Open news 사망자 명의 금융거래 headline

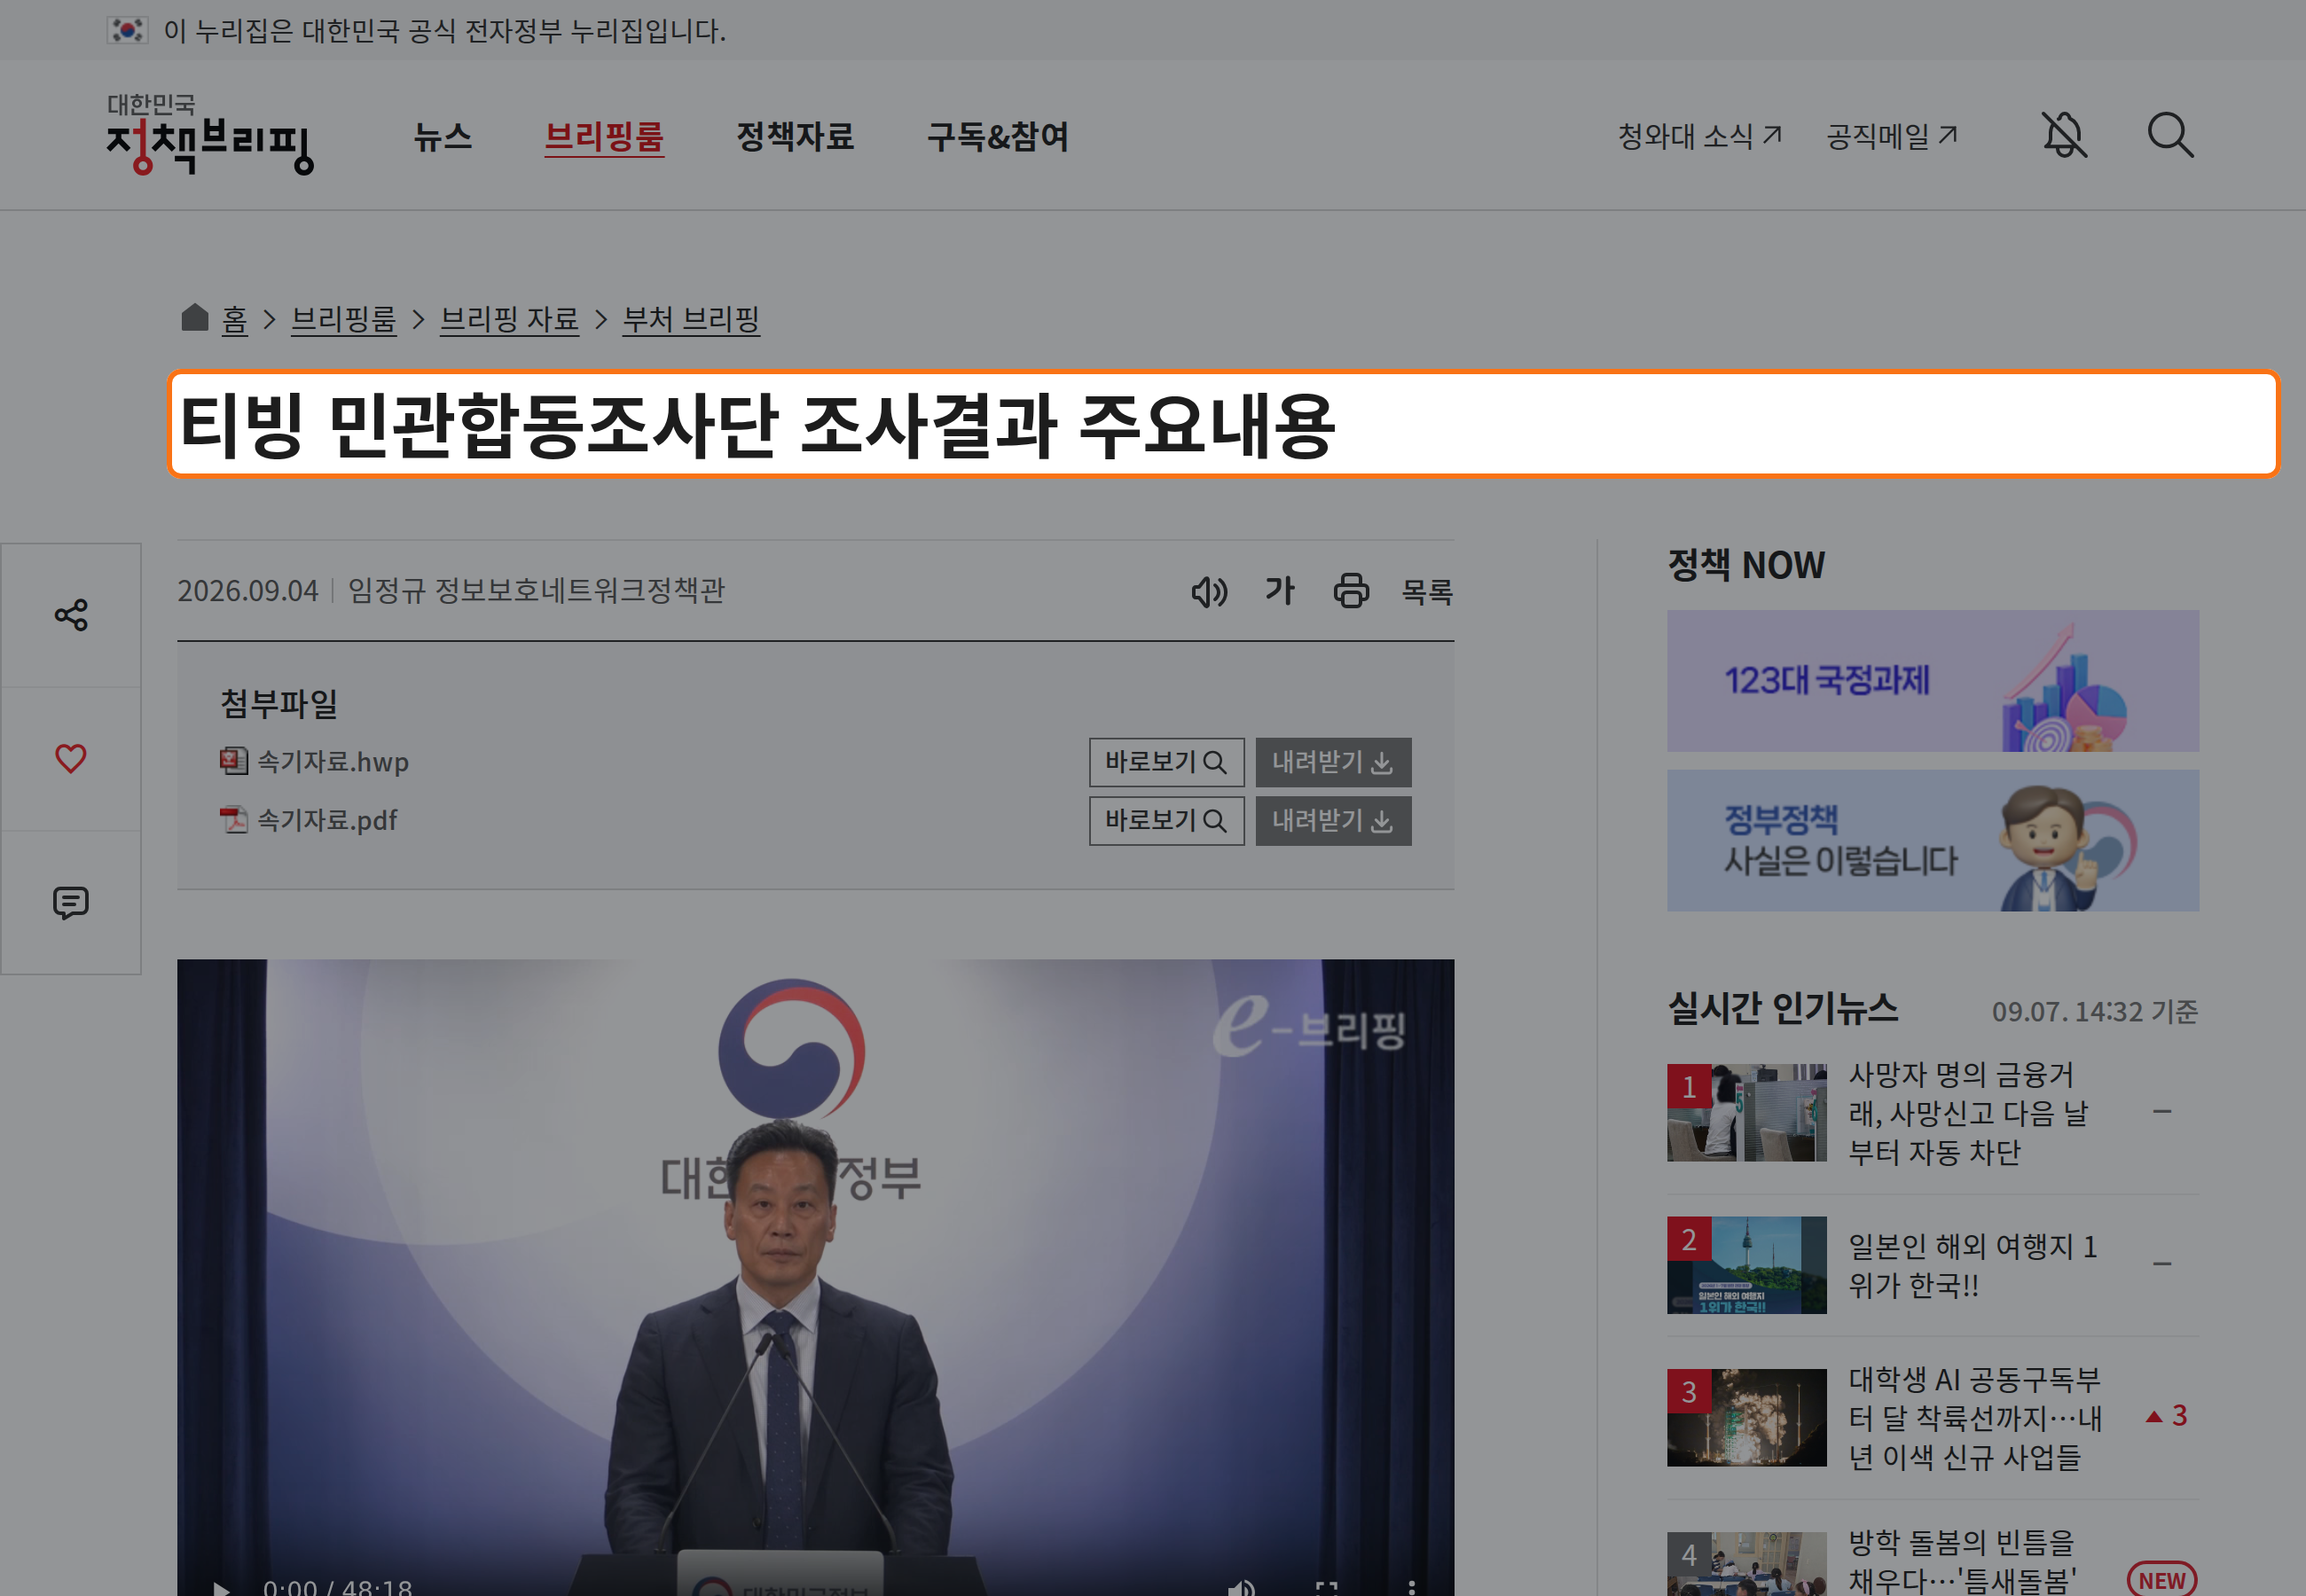click(x=1968, y=1113)
